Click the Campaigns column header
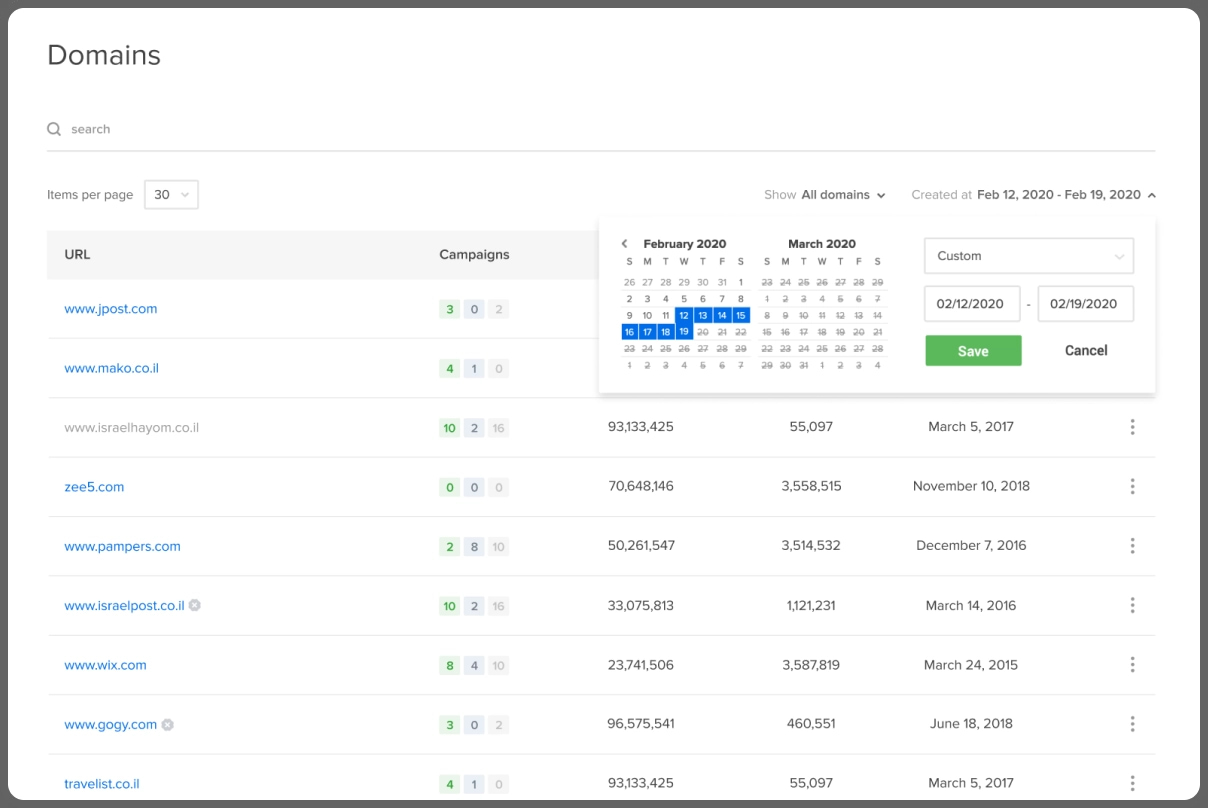Screen dimensions: 1208x808 (x=474, y=255)
